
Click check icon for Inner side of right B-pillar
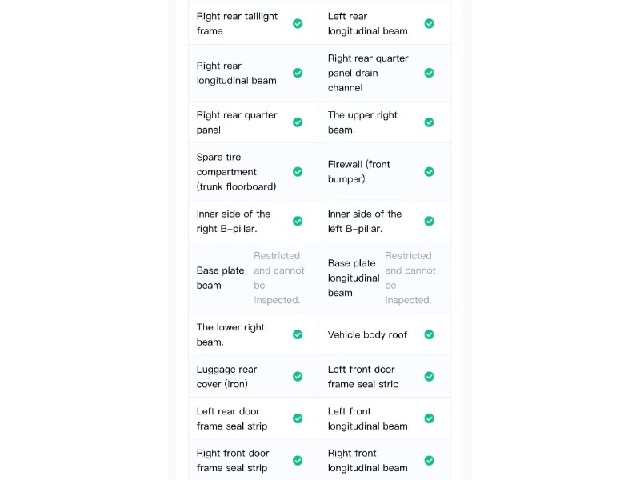[x=298, y=221]
